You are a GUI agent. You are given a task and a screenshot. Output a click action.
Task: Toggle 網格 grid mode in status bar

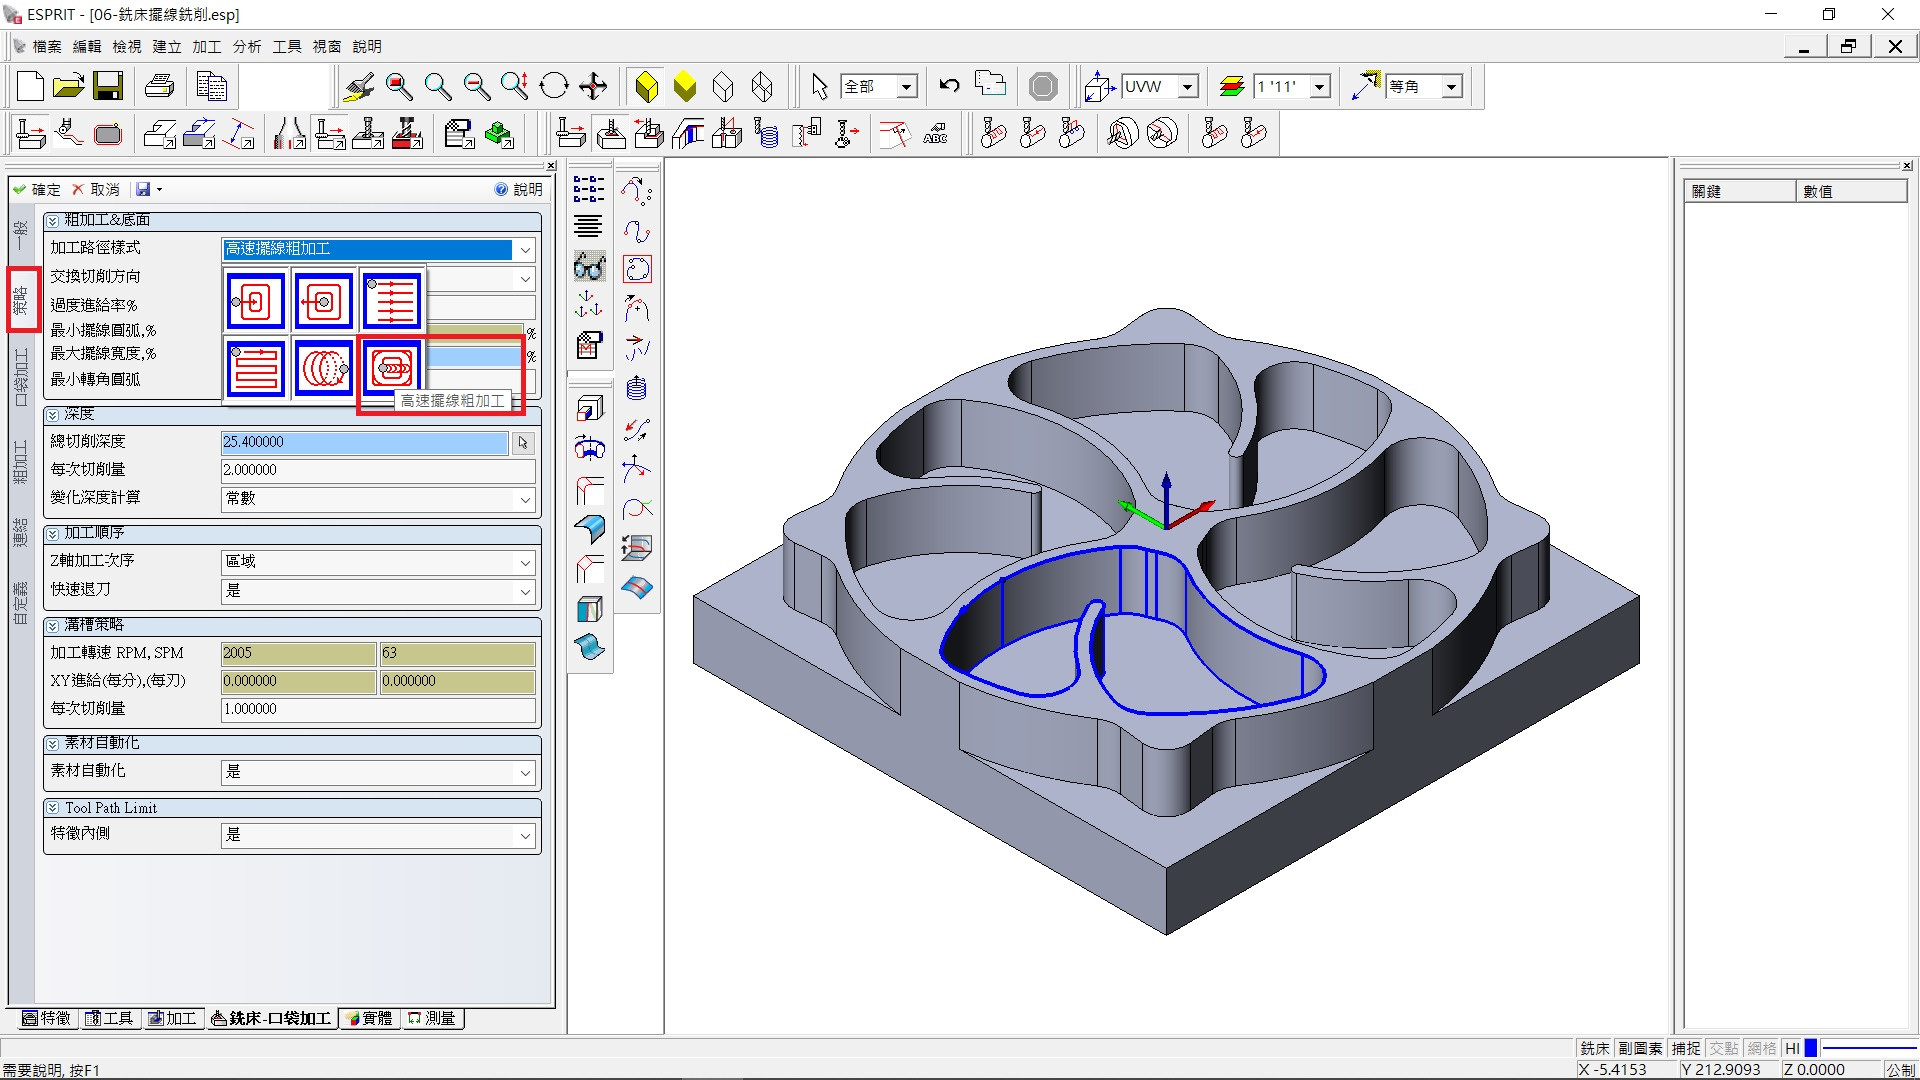click(1762, 1048)
